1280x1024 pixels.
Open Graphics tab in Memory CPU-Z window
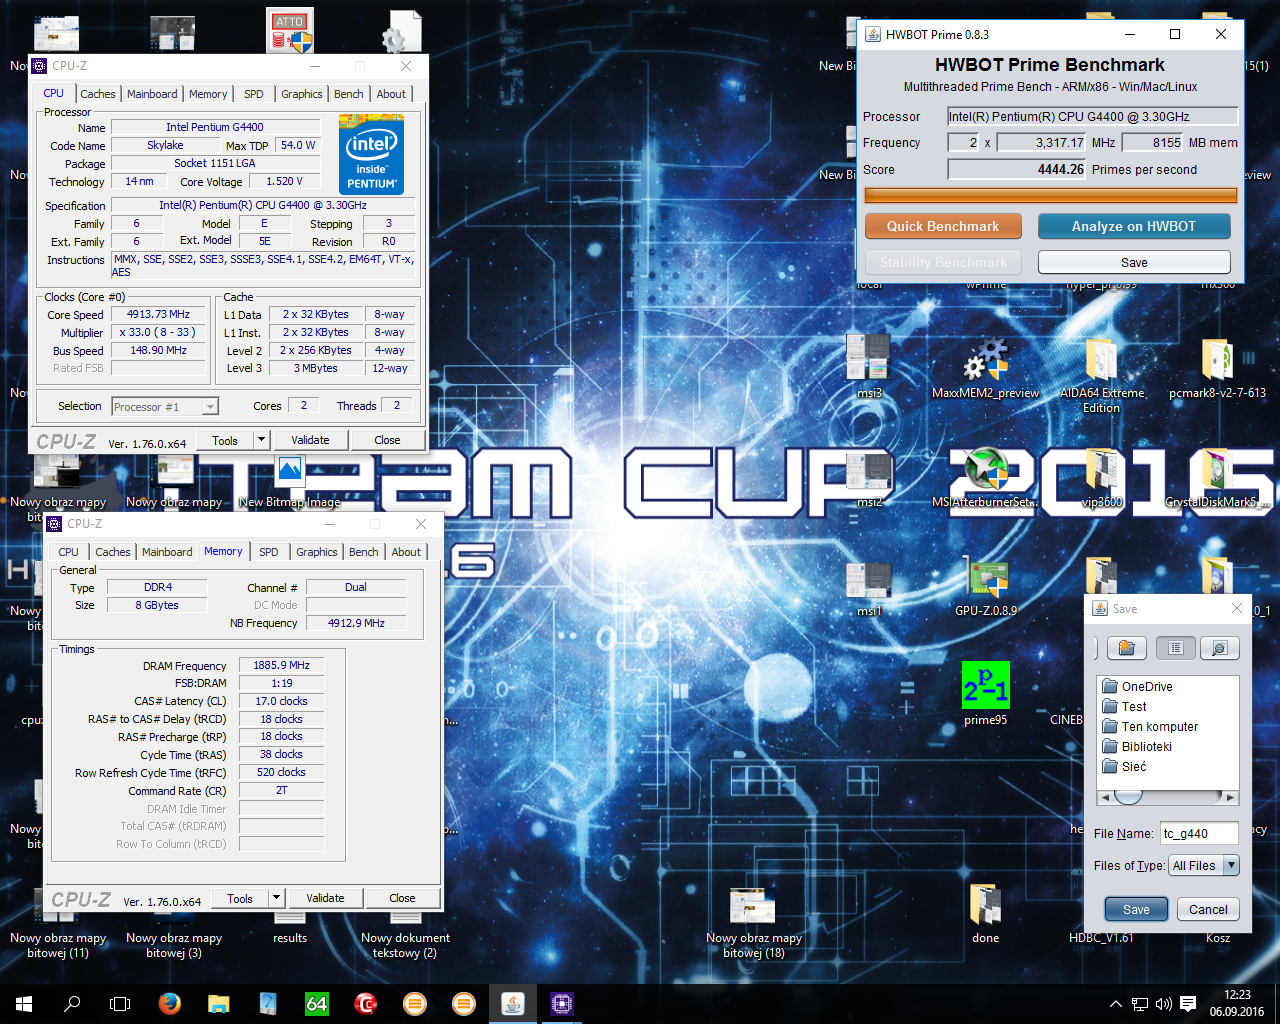(317, 552)
